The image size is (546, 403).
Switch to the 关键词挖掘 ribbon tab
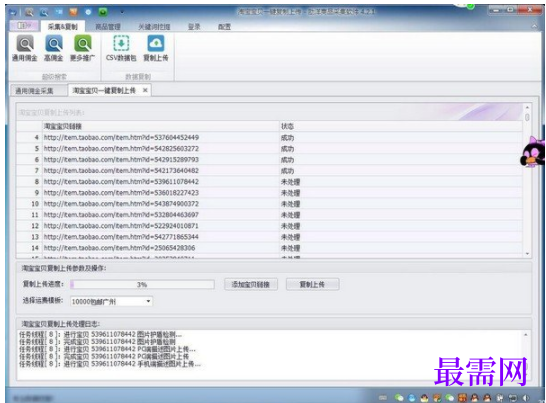[154, 27]
